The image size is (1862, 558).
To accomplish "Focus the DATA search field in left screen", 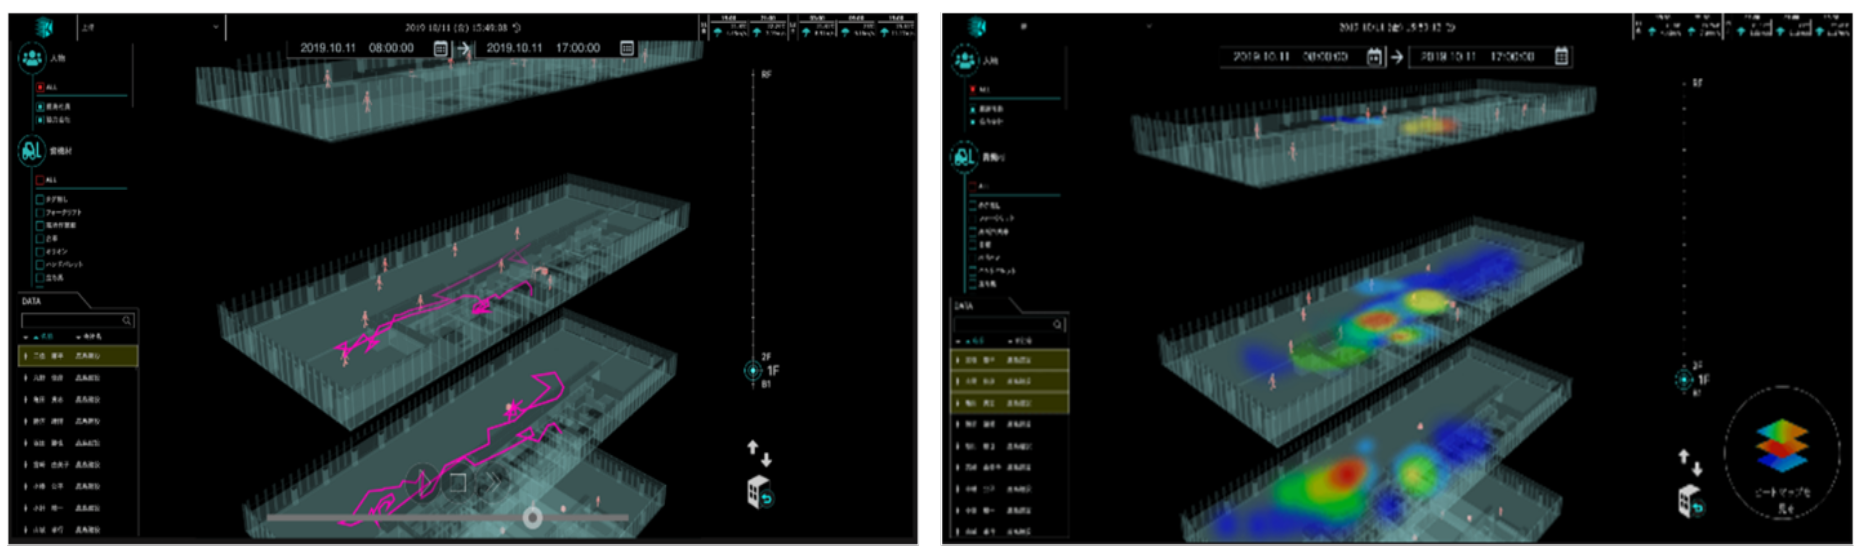I will 78,320.
